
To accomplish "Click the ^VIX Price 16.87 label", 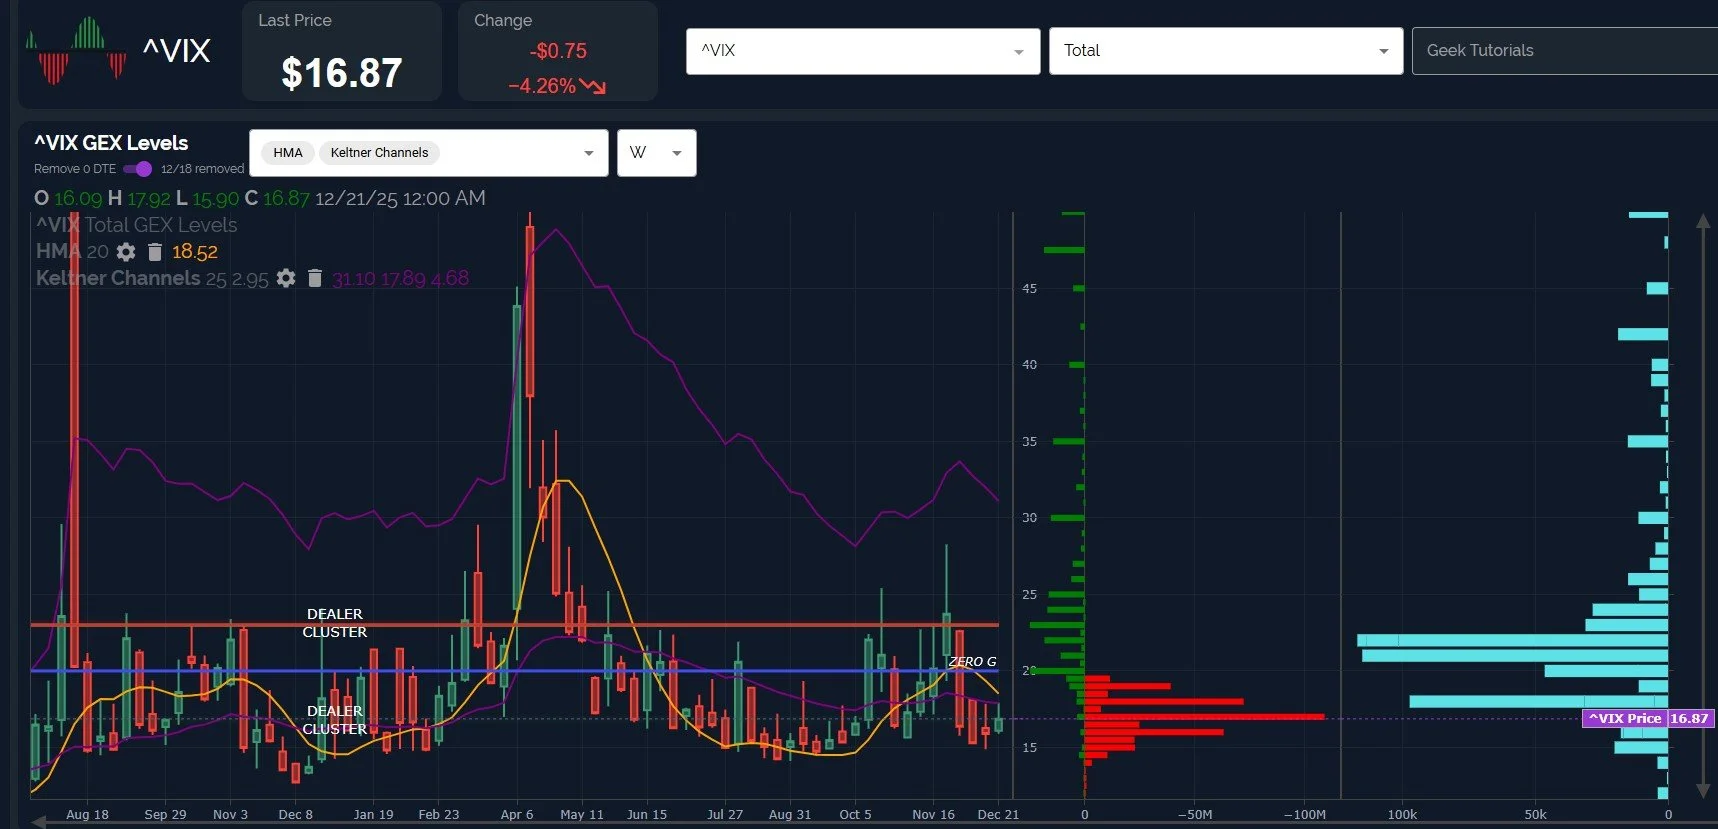I will pyautogui.click(x=1648, y=718).
